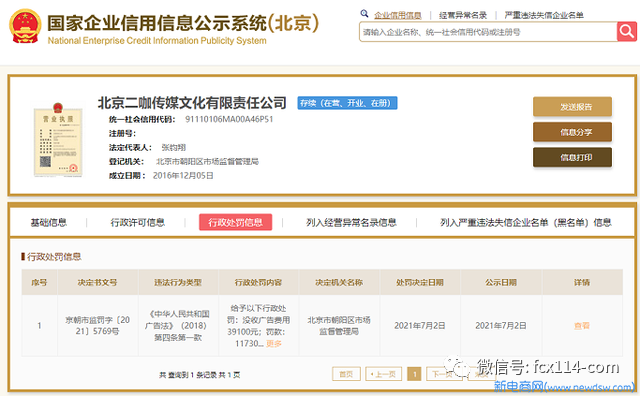This screenshot has height=396, width=640.
Task: Open the 列入严重违法失信企业名单（黑名单）信息 tab
Action: [525, 222]
